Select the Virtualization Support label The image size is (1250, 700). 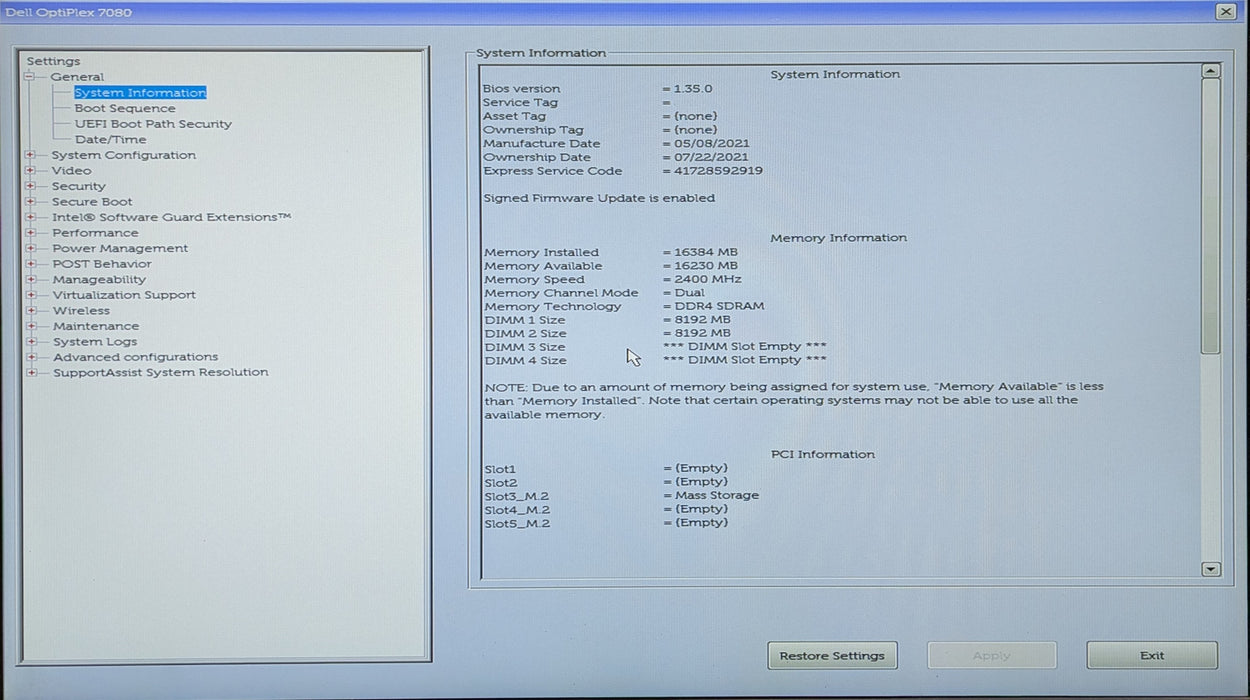tap(124, 295)
